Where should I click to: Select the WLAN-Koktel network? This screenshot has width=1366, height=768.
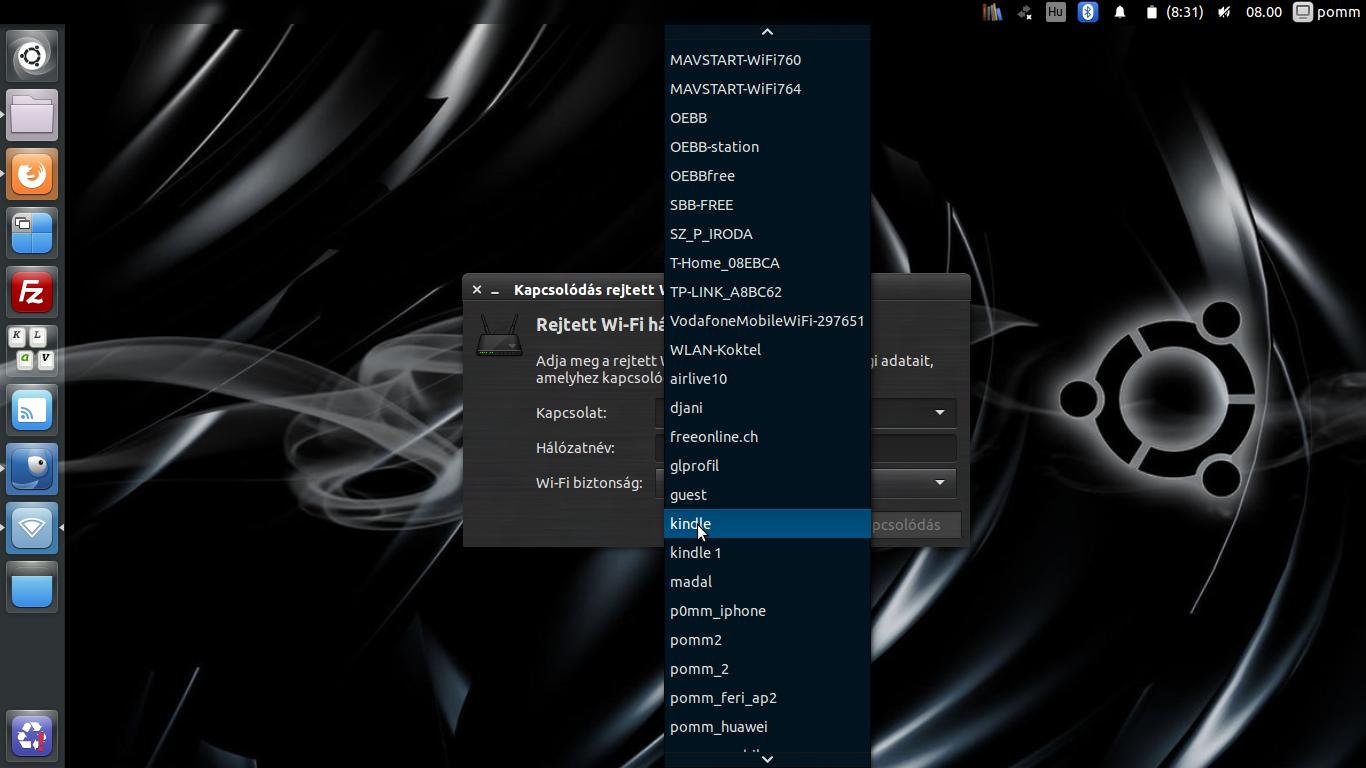[768, 350]
